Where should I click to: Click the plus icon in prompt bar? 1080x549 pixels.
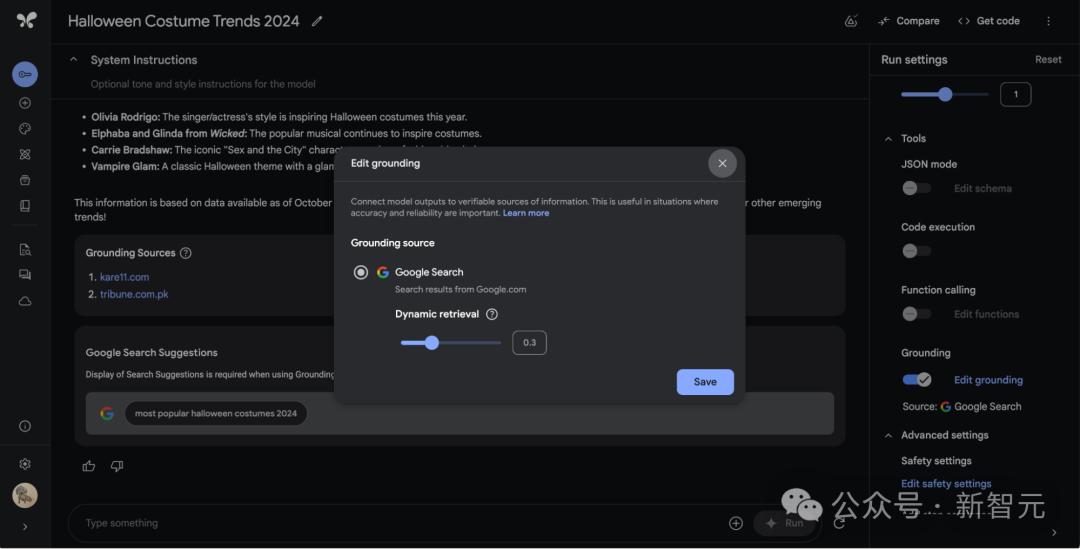[736, 523]
